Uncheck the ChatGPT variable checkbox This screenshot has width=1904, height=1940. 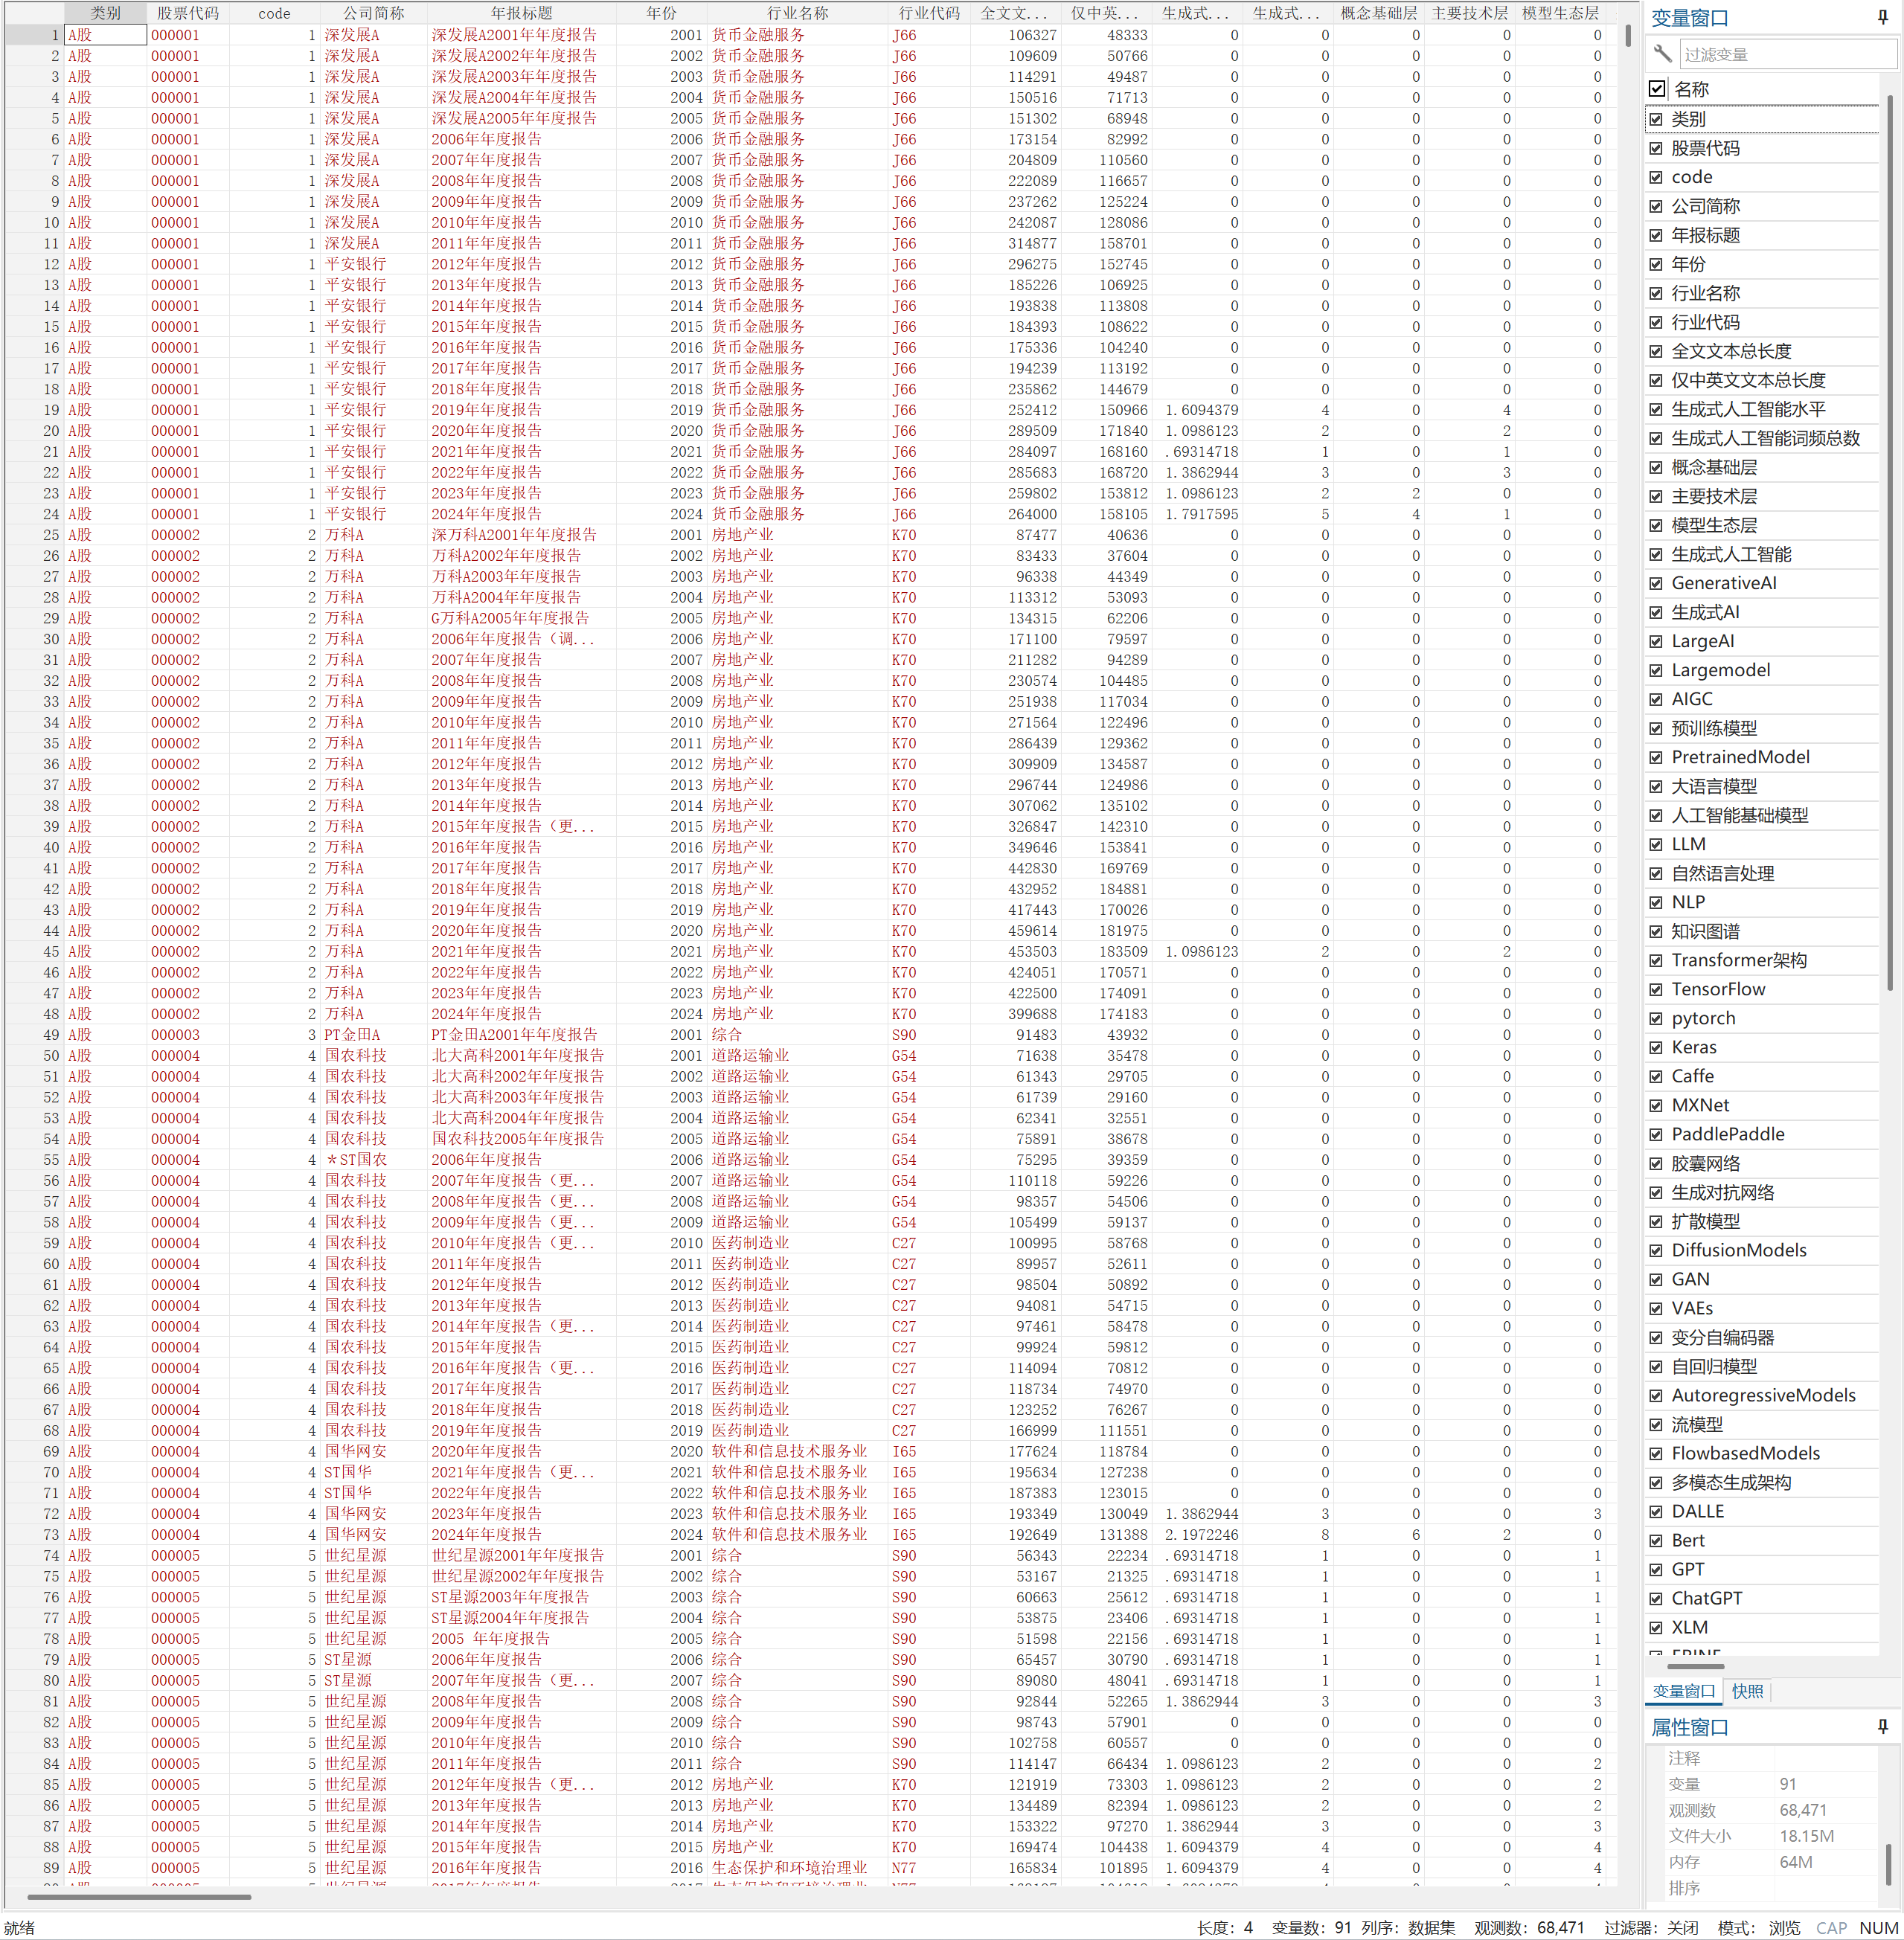point(1656,1598)
